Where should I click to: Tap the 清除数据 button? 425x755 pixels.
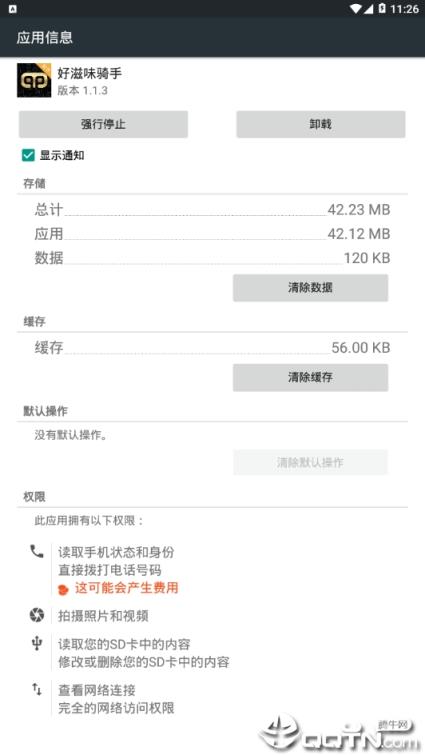[310, 288]
